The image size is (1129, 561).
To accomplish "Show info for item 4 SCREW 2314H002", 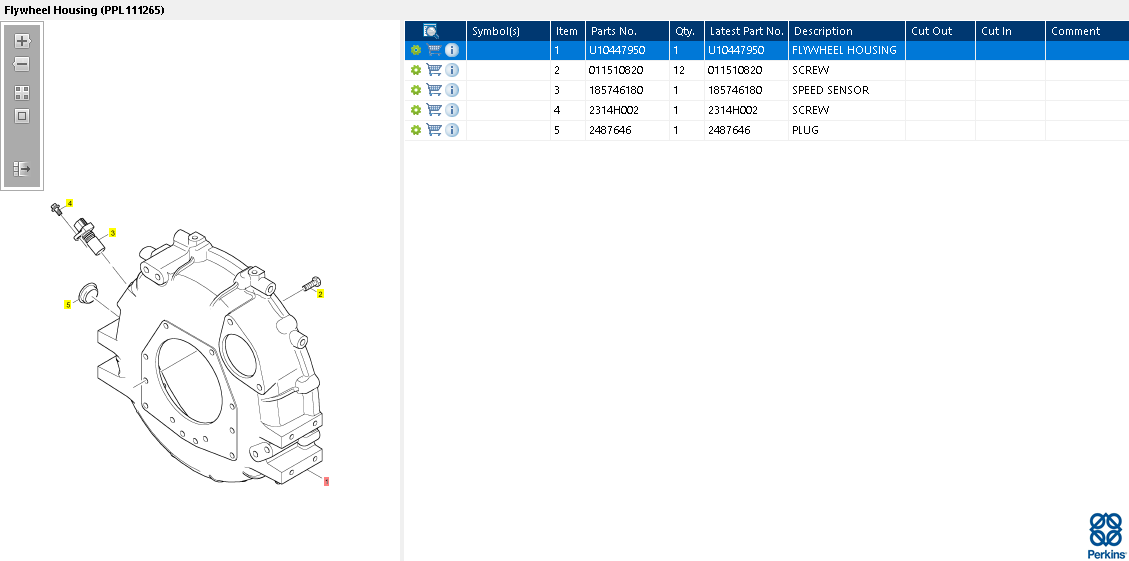I will coord(452,110).
